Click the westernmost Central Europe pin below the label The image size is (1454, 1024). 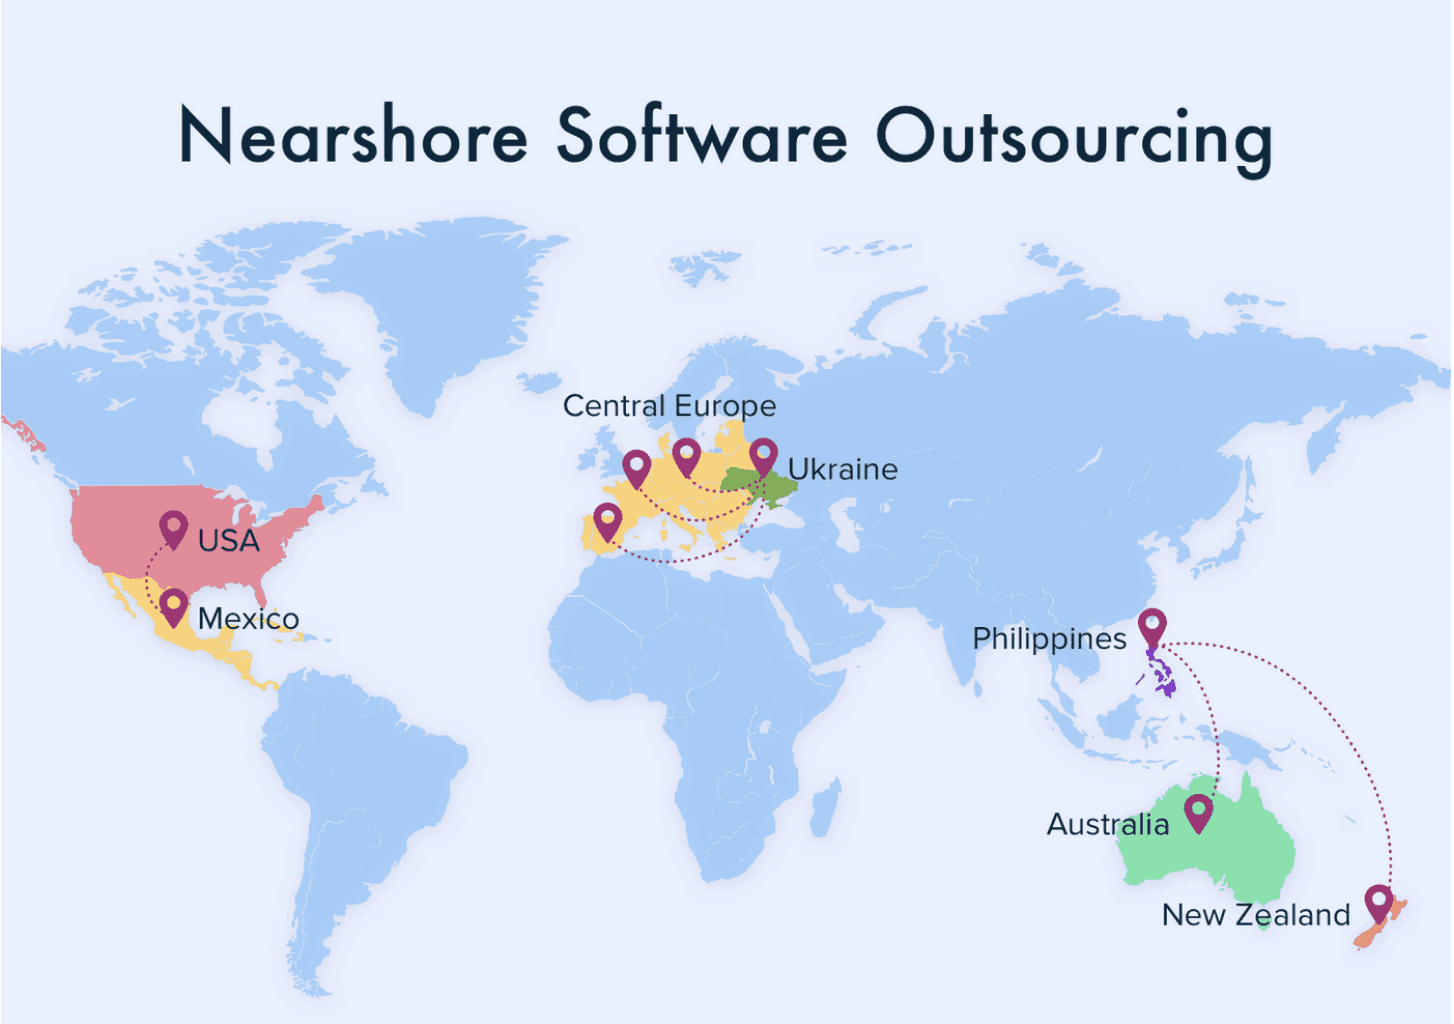click(x=637, y=470)
